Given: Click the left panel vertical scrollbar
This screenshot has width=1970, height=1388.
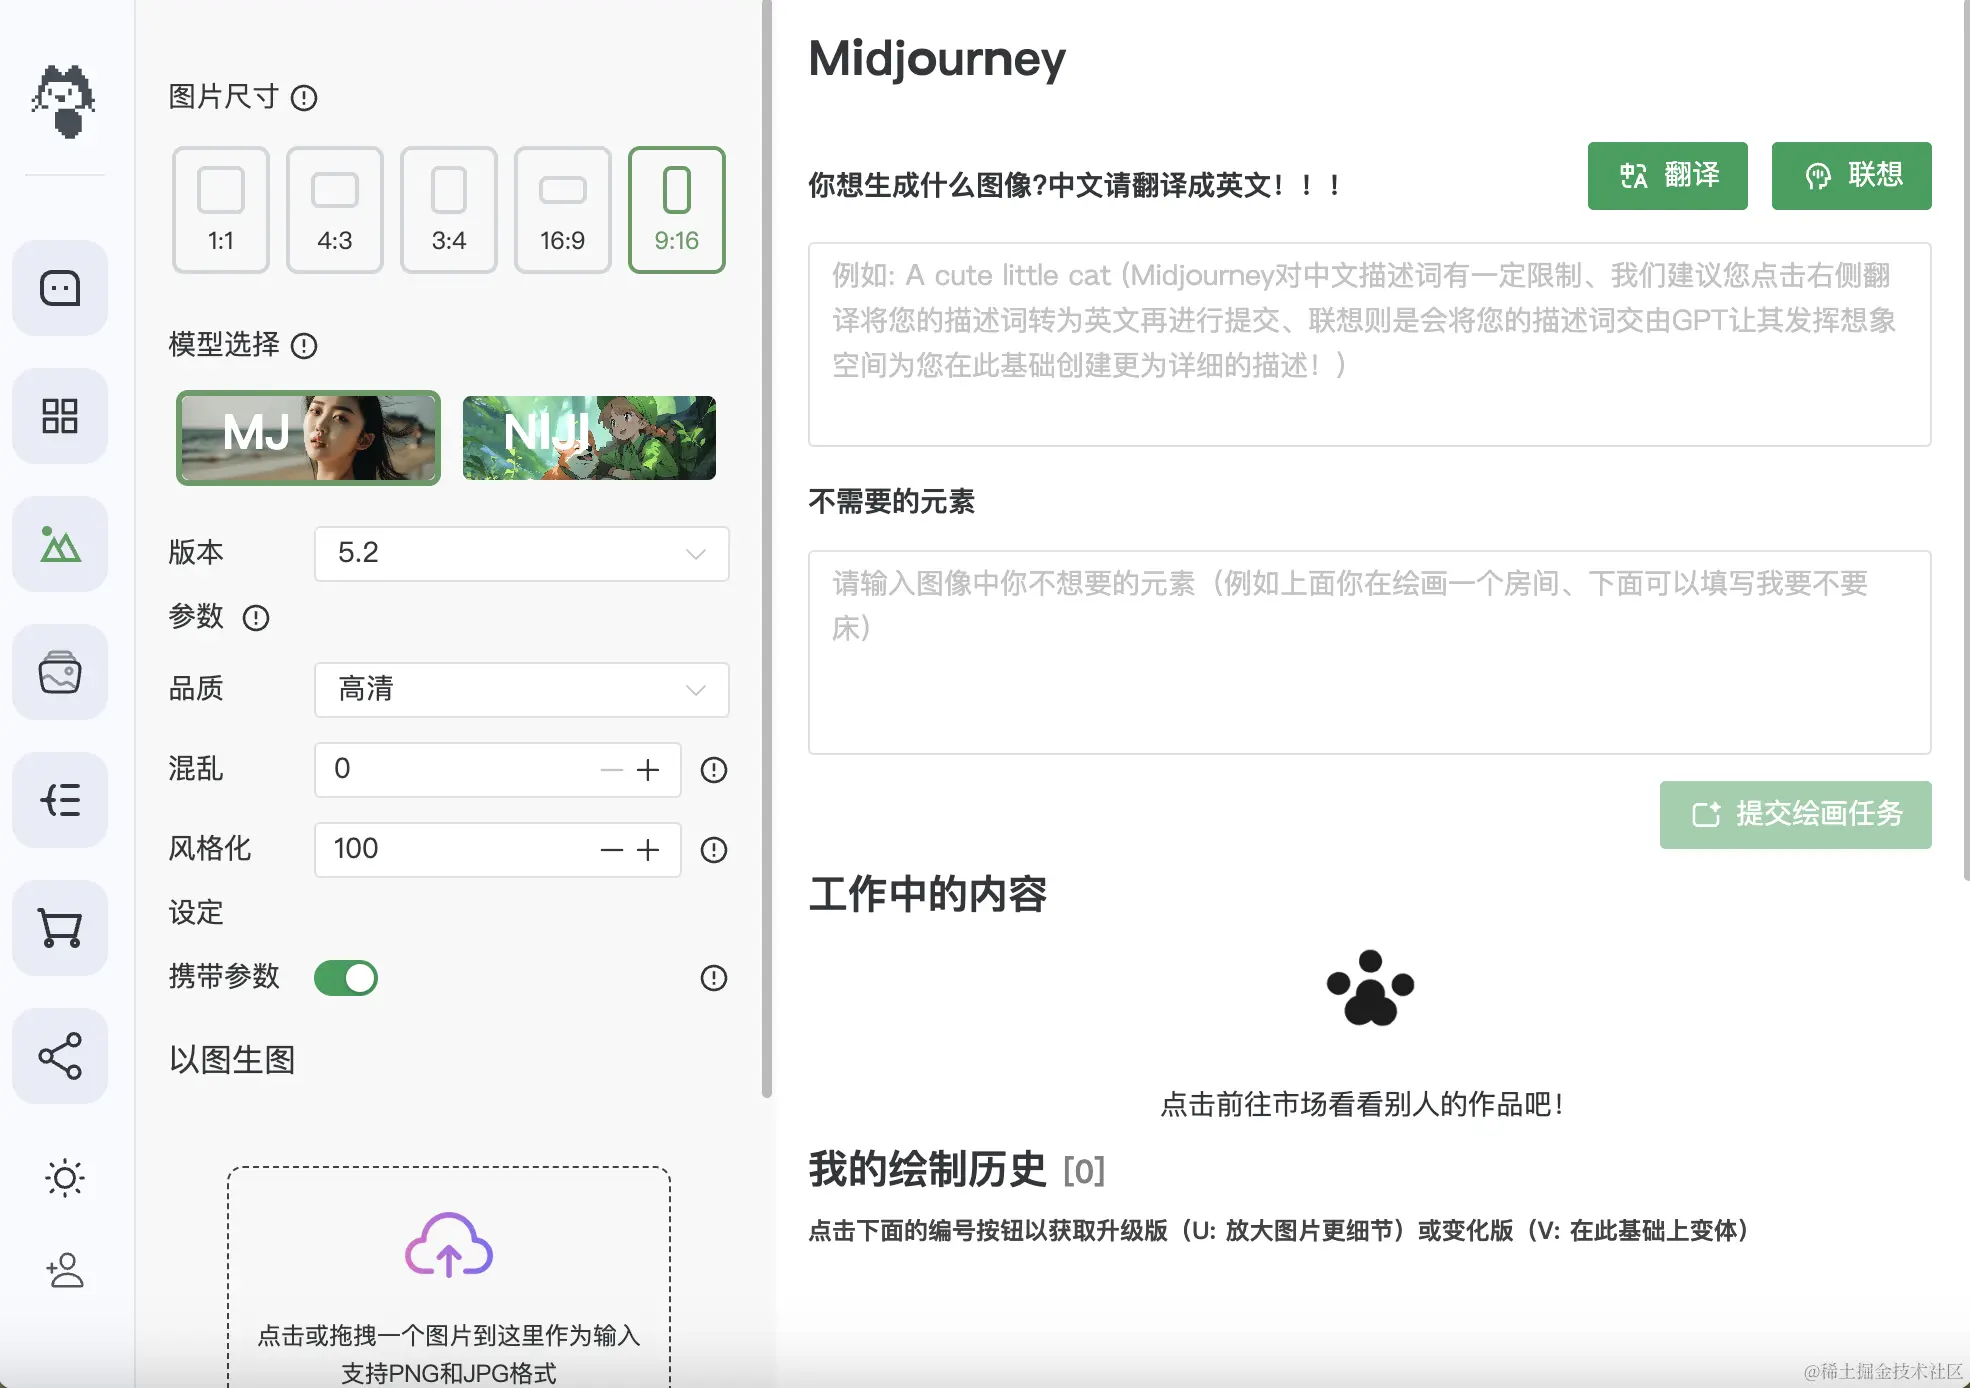Looking at the screenshot, I should pos(767,548).
